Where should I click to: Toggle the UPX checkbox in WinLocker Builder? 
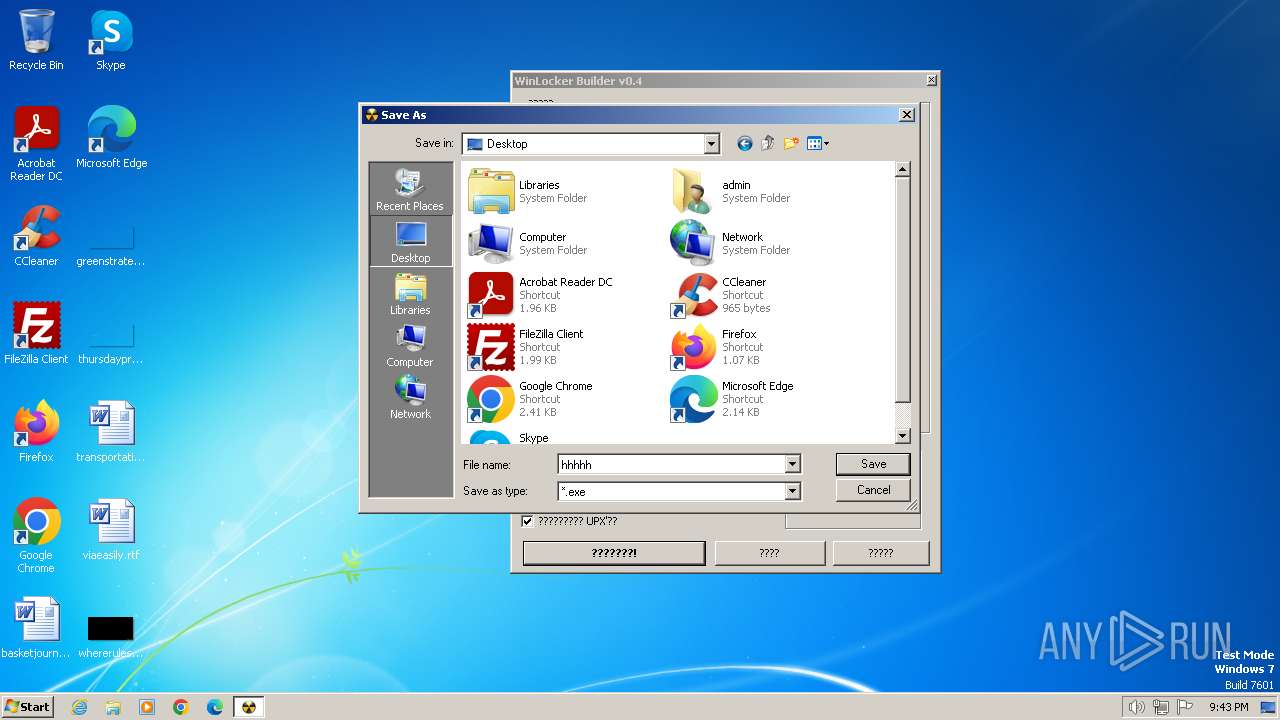point(528,521)
